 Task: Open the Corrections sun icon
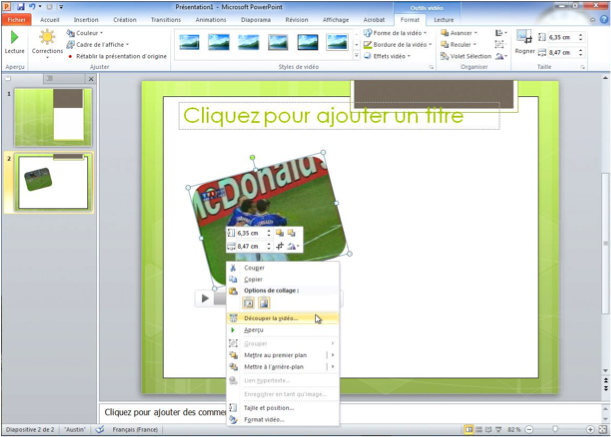pyautogui.click(x=47, y=37)
